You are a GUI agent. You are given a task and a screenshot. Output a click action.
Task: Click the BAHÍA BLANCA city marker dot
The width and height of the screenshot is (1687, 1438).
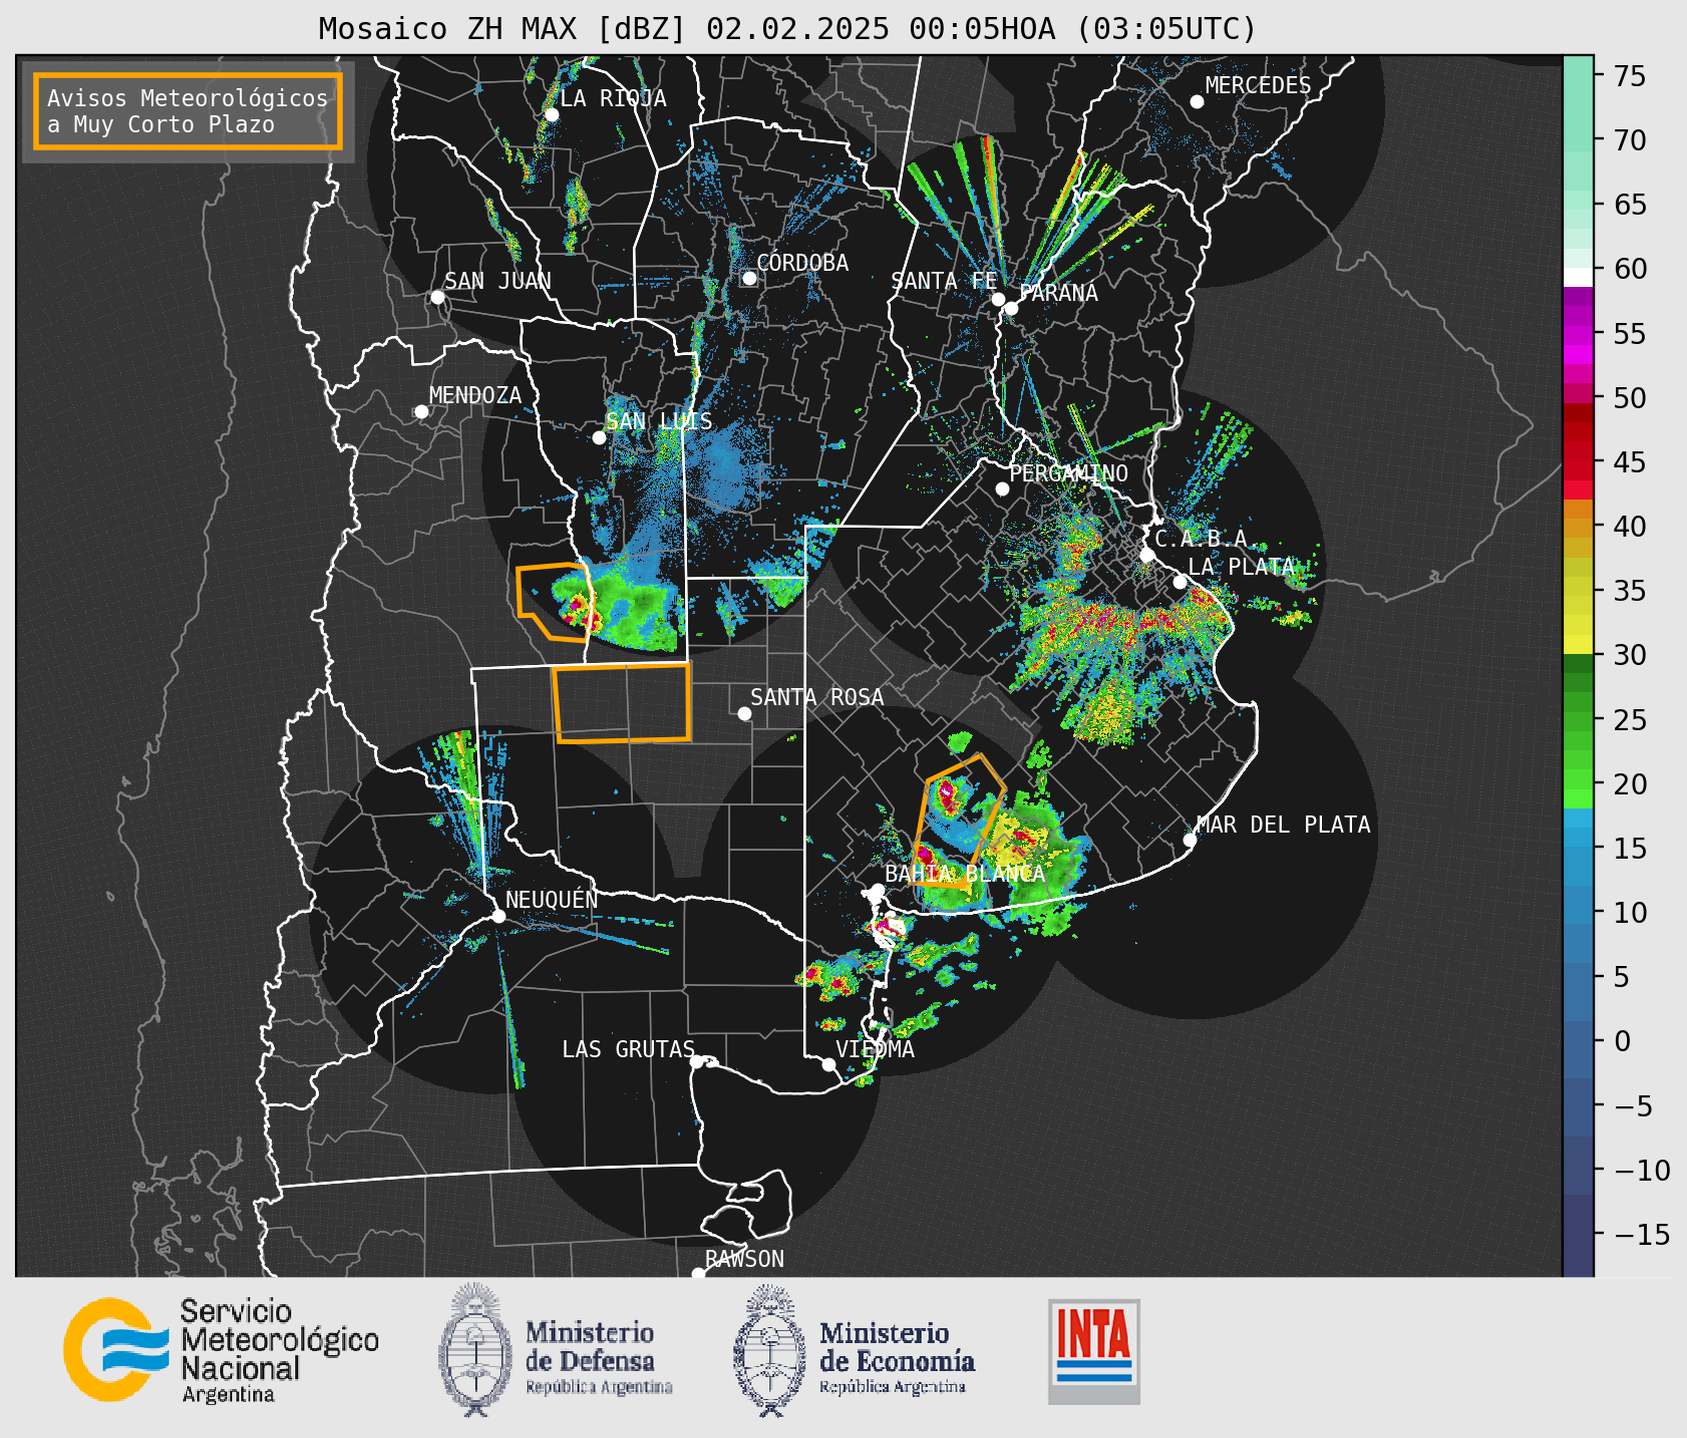(877, 890)
